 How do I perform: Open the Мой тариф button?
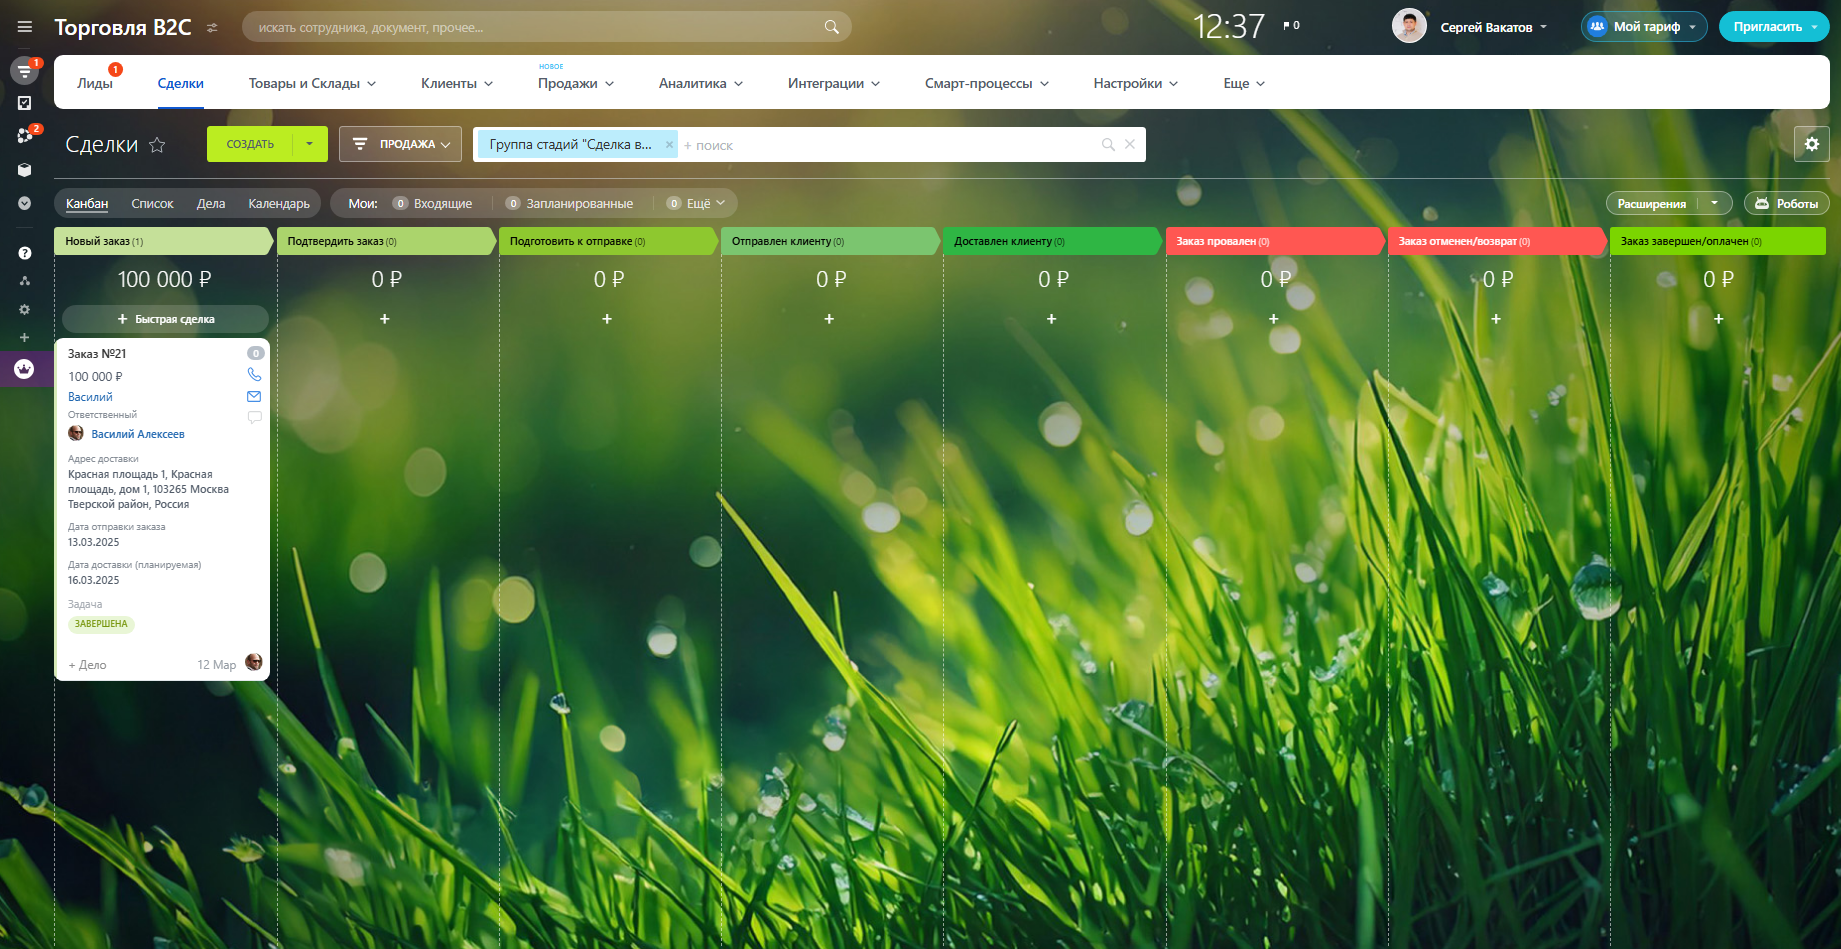tap(1644, 26)
